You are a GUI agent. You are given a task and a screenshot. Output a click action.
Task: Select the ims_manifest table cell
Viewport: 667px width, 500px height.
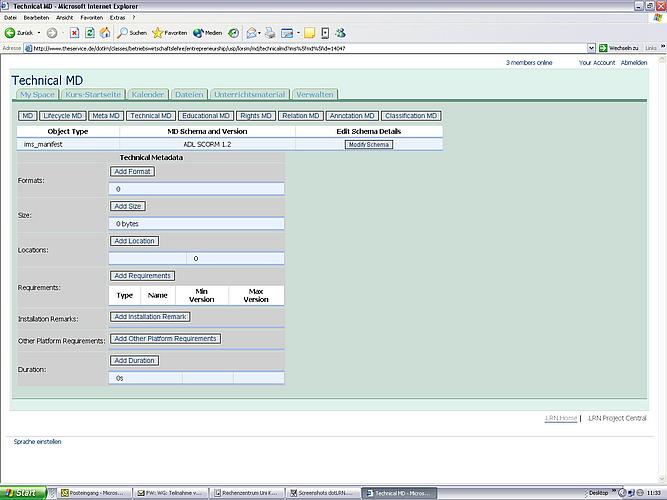[x=68, y=144]
